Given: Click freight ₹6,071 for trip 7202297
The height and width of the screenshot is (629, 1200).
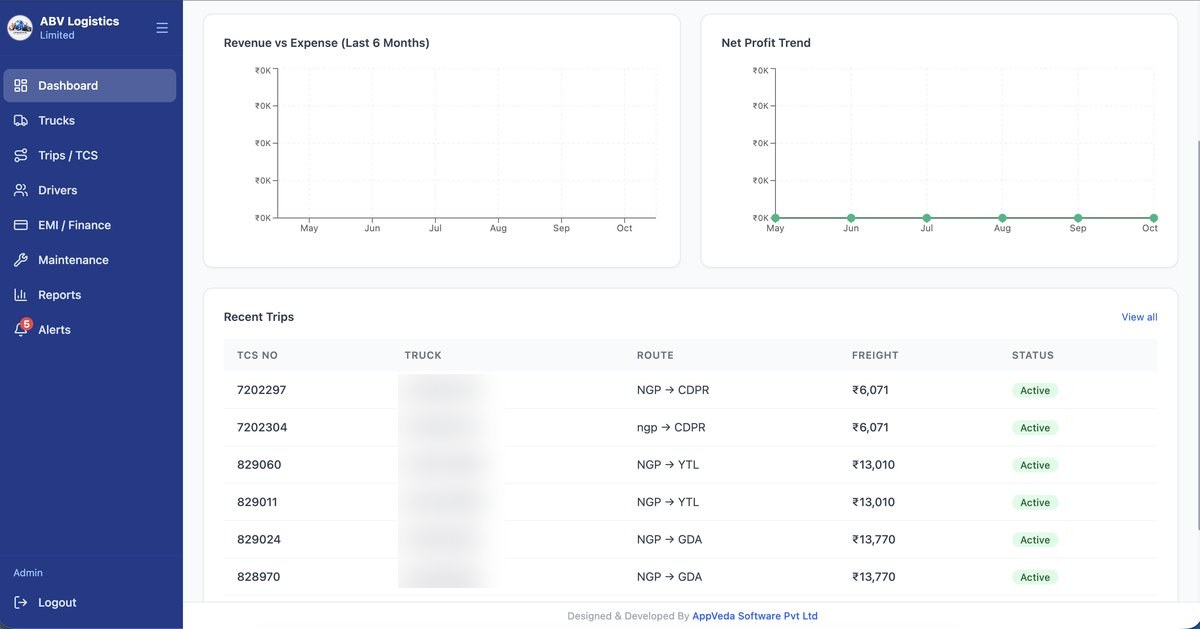Looking at the screenshot, I should tap(870, 390).
